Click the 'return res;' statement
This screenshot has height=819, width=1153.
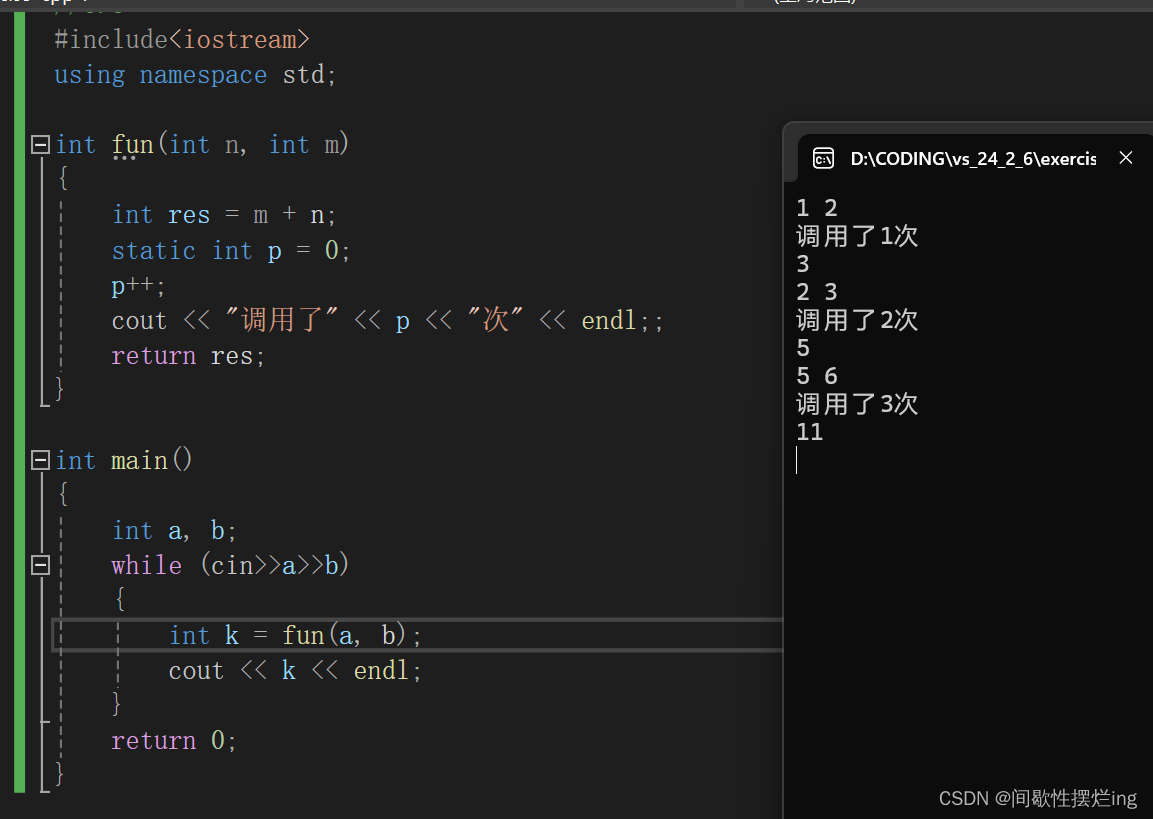click(x=188, y=356)
